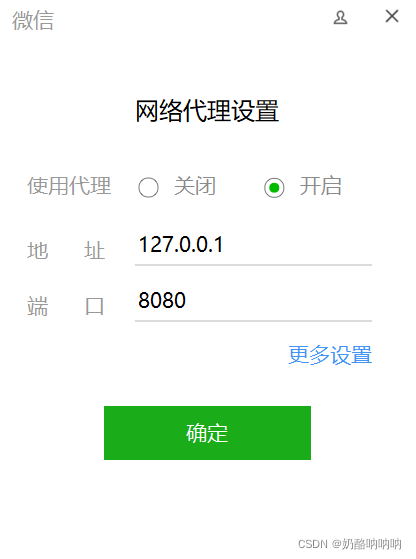This screenshot has width=416, height=559.
Task: Click the 址 character of address label
Action: [x=94, y=250]
